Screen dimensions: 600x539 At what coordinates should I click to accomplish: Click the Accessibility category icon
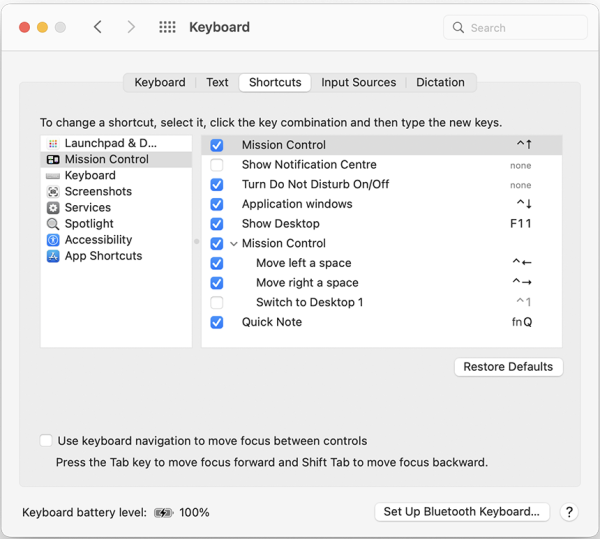[x=53, y=240]
